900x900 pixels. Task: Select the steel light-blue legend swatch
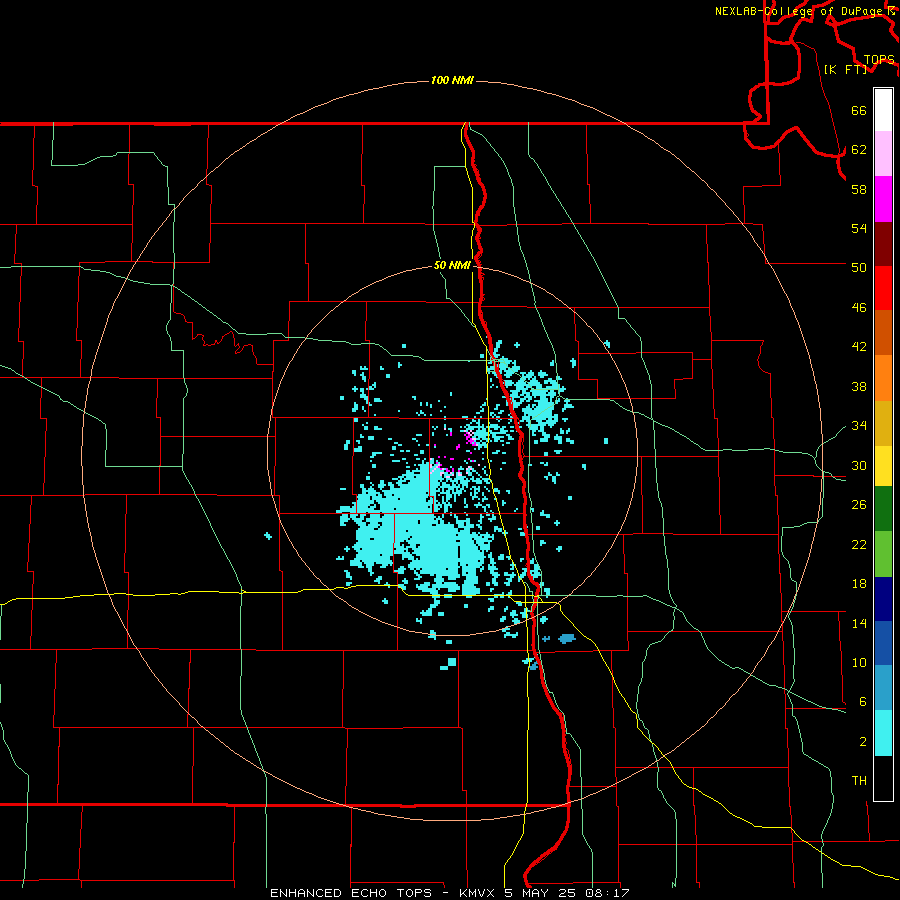[x=883, y=688]
